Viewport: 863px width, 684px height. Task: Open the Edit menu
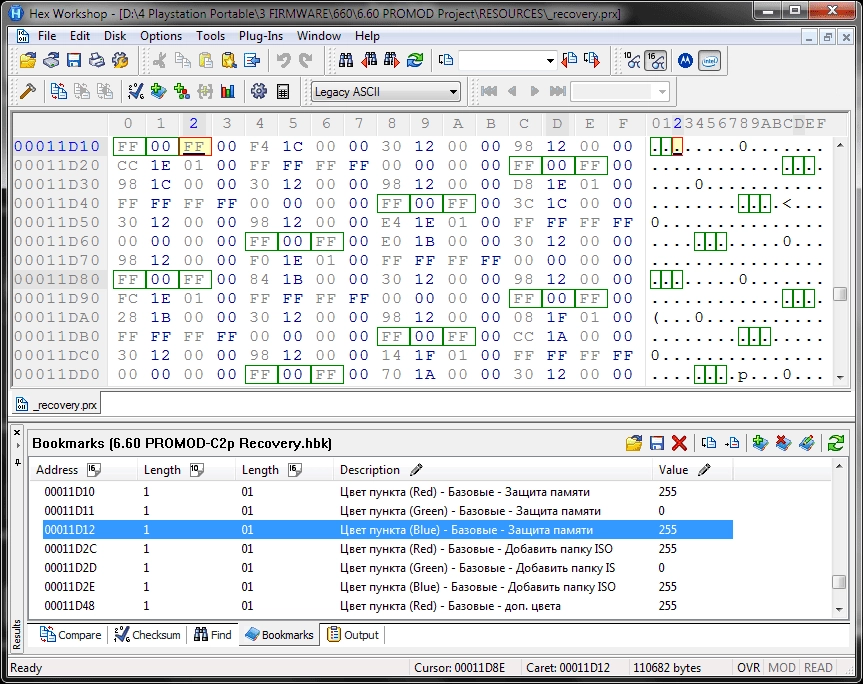[x=80, y=36]
